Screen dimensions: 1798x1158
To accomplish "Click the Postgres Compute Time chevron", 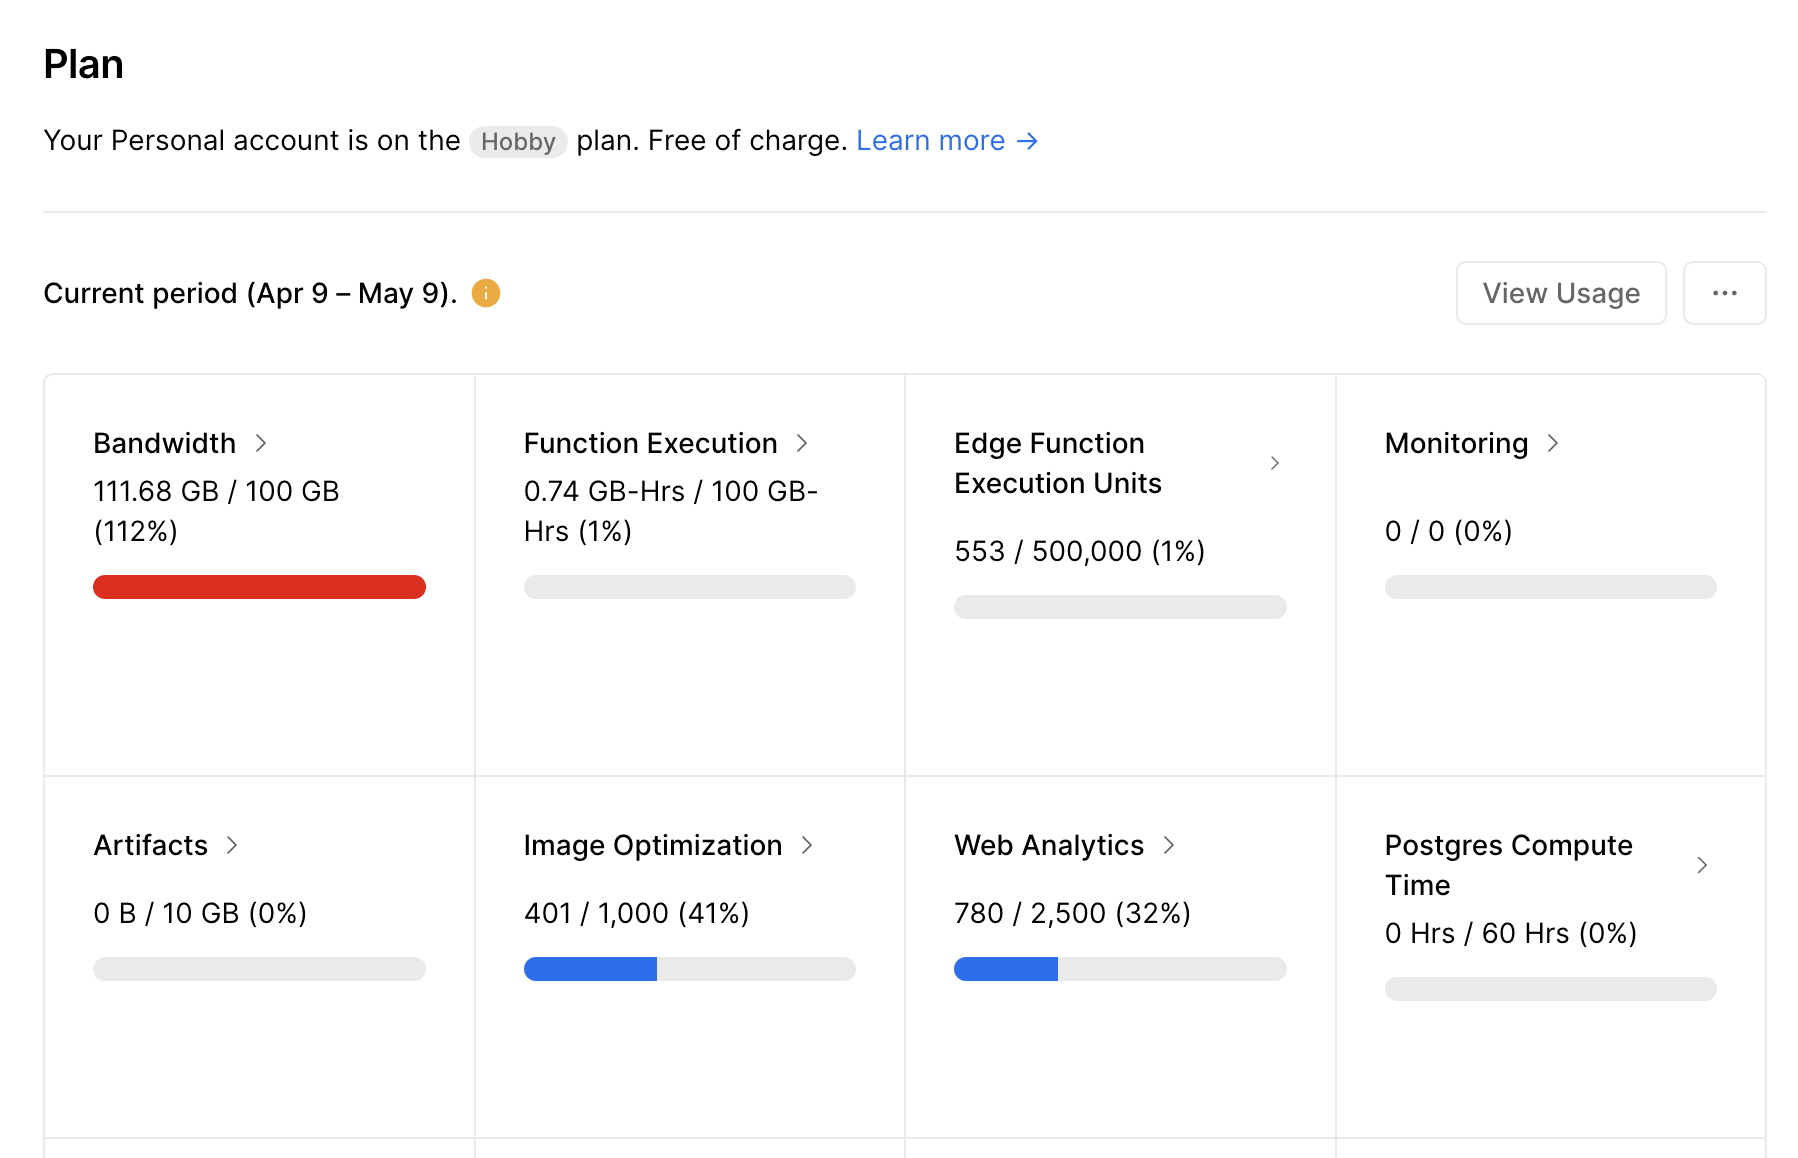I will 1702,865.
